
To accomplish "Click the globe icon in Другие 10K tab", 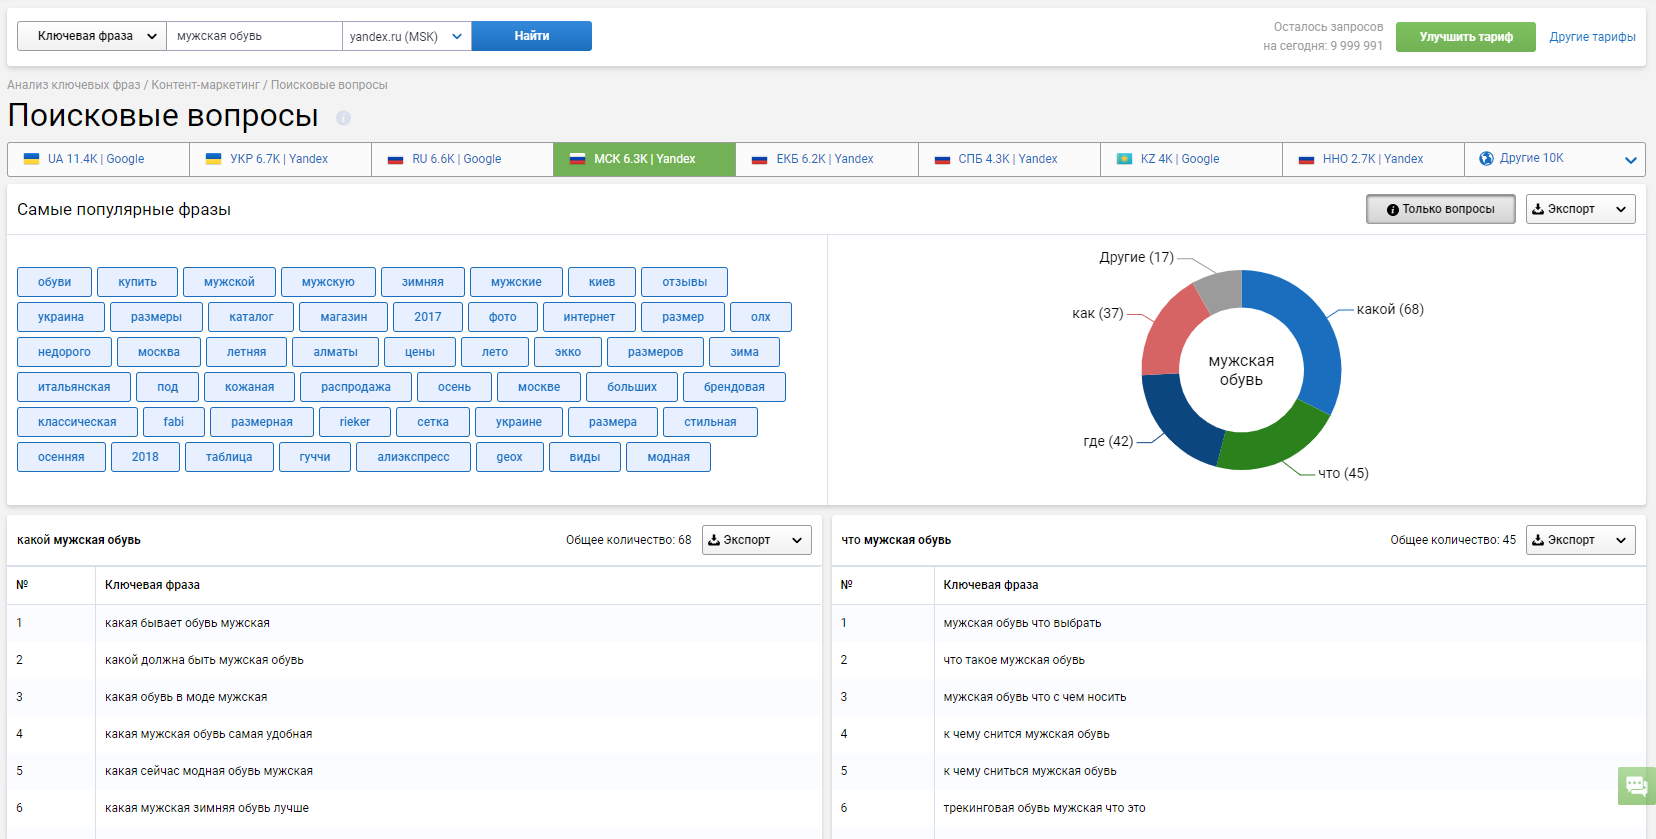I will coord(1486,158).
